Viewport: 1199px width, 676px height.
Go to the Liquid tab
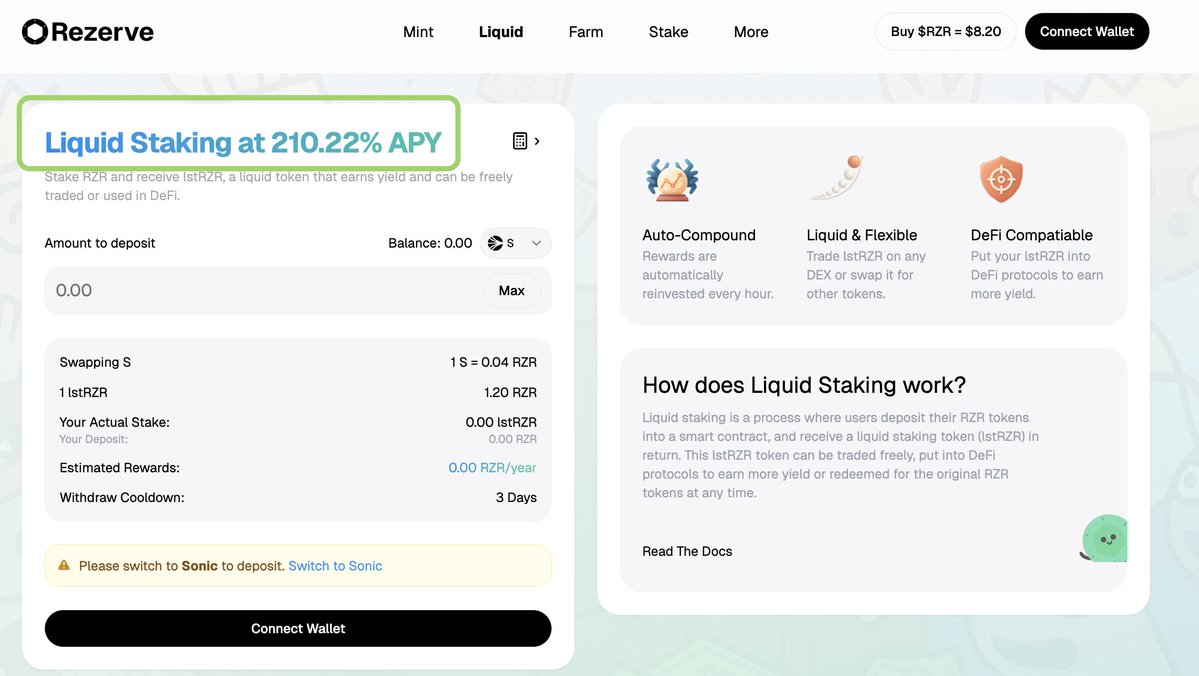[x=501, y=31]
